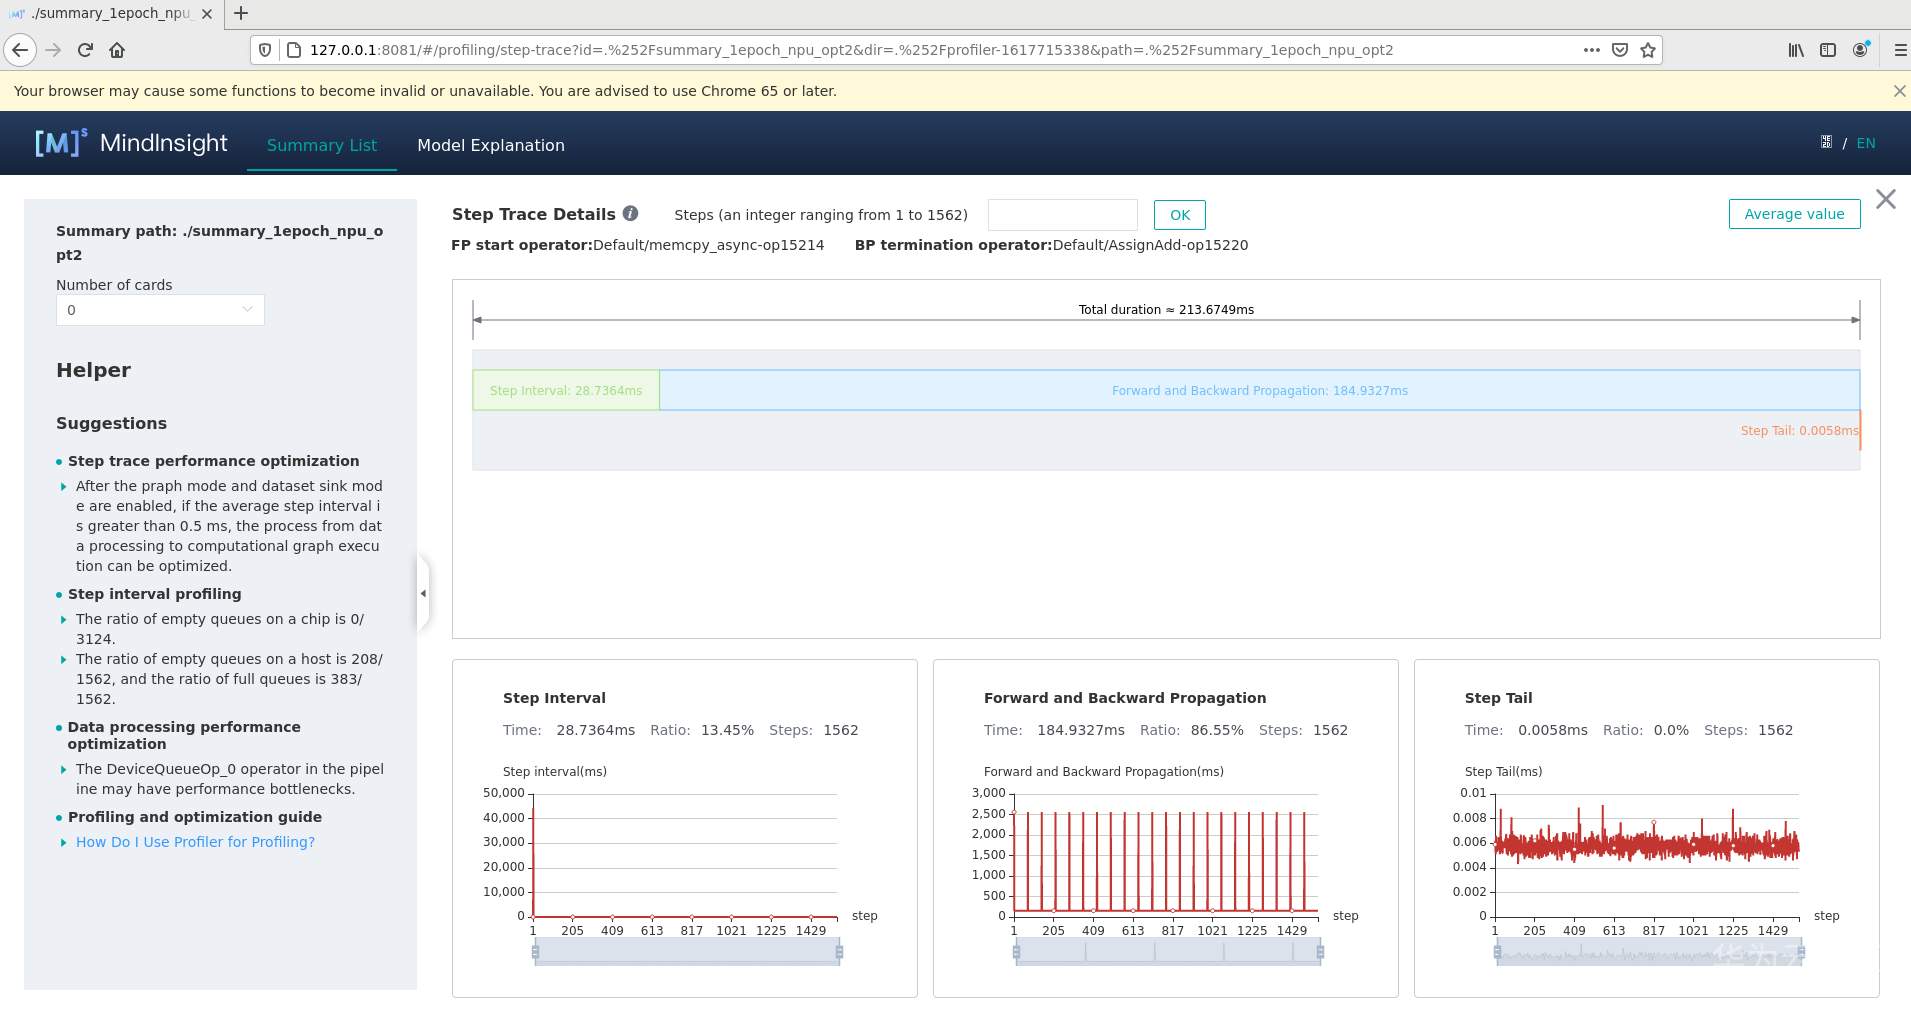
Task: Open the Firefox Library icon
Action: (x=1795, y=50)
